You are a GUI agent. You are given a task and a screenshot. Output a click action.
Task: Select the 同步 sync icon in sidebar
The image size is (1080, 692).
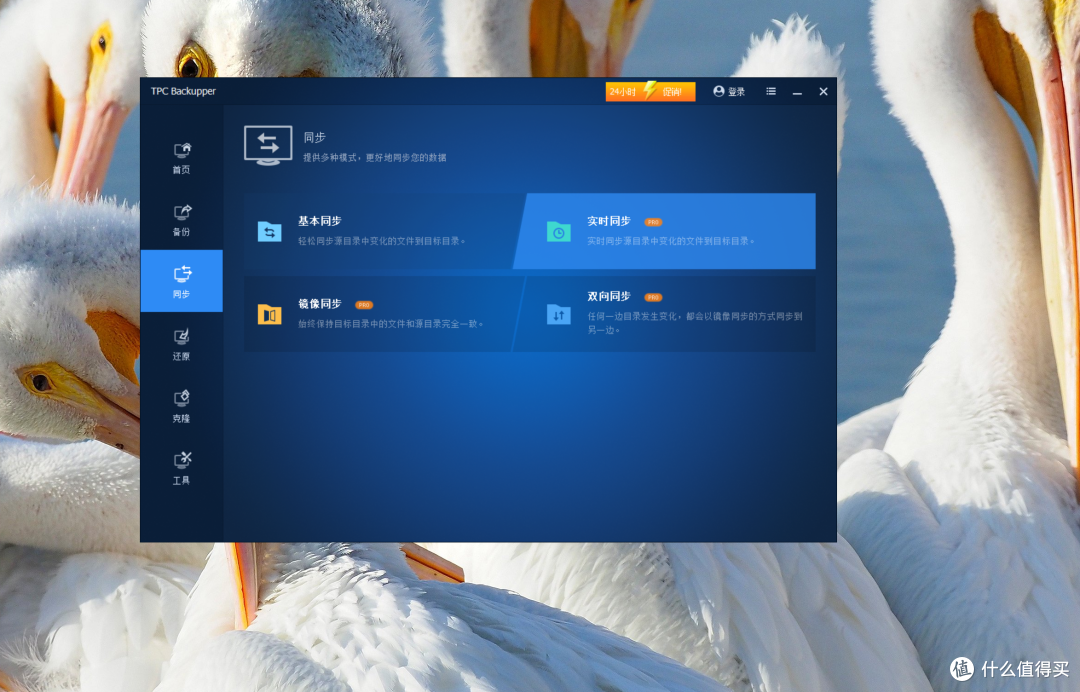click(182, 274)
